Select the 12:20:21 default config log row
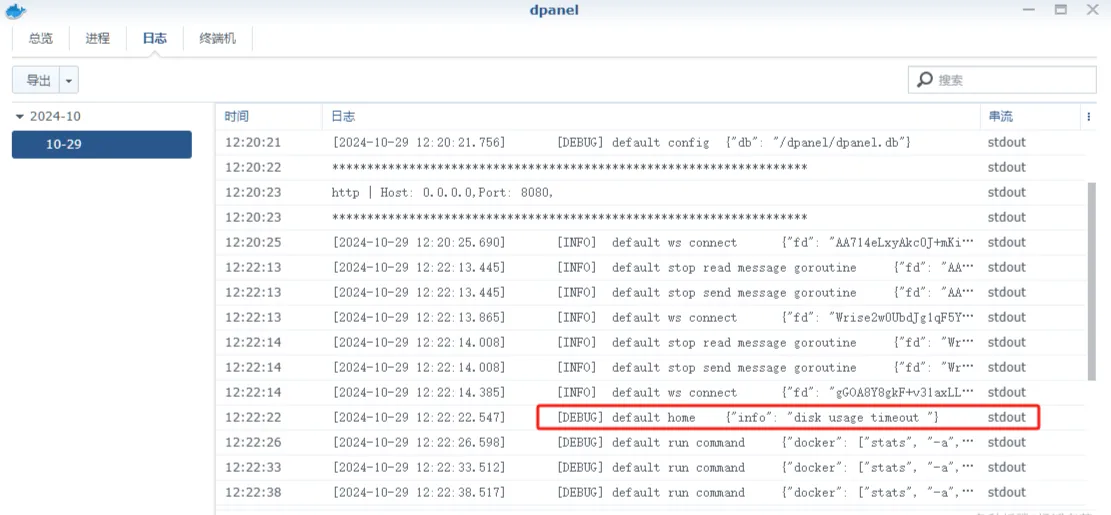 (650, 142)
